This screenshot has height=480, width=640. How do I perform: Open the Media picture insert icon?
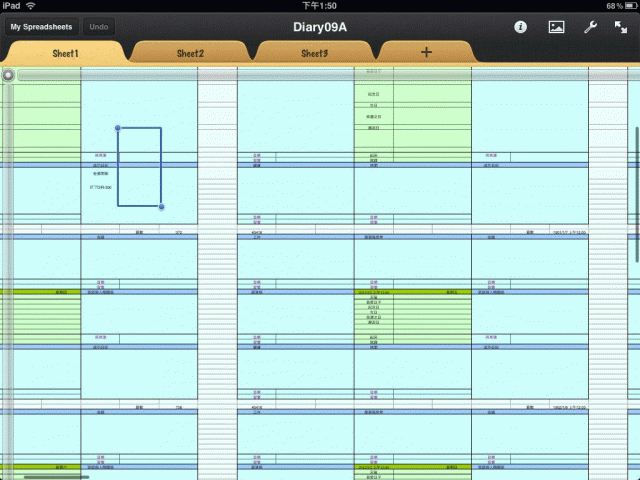pos(556,27)
